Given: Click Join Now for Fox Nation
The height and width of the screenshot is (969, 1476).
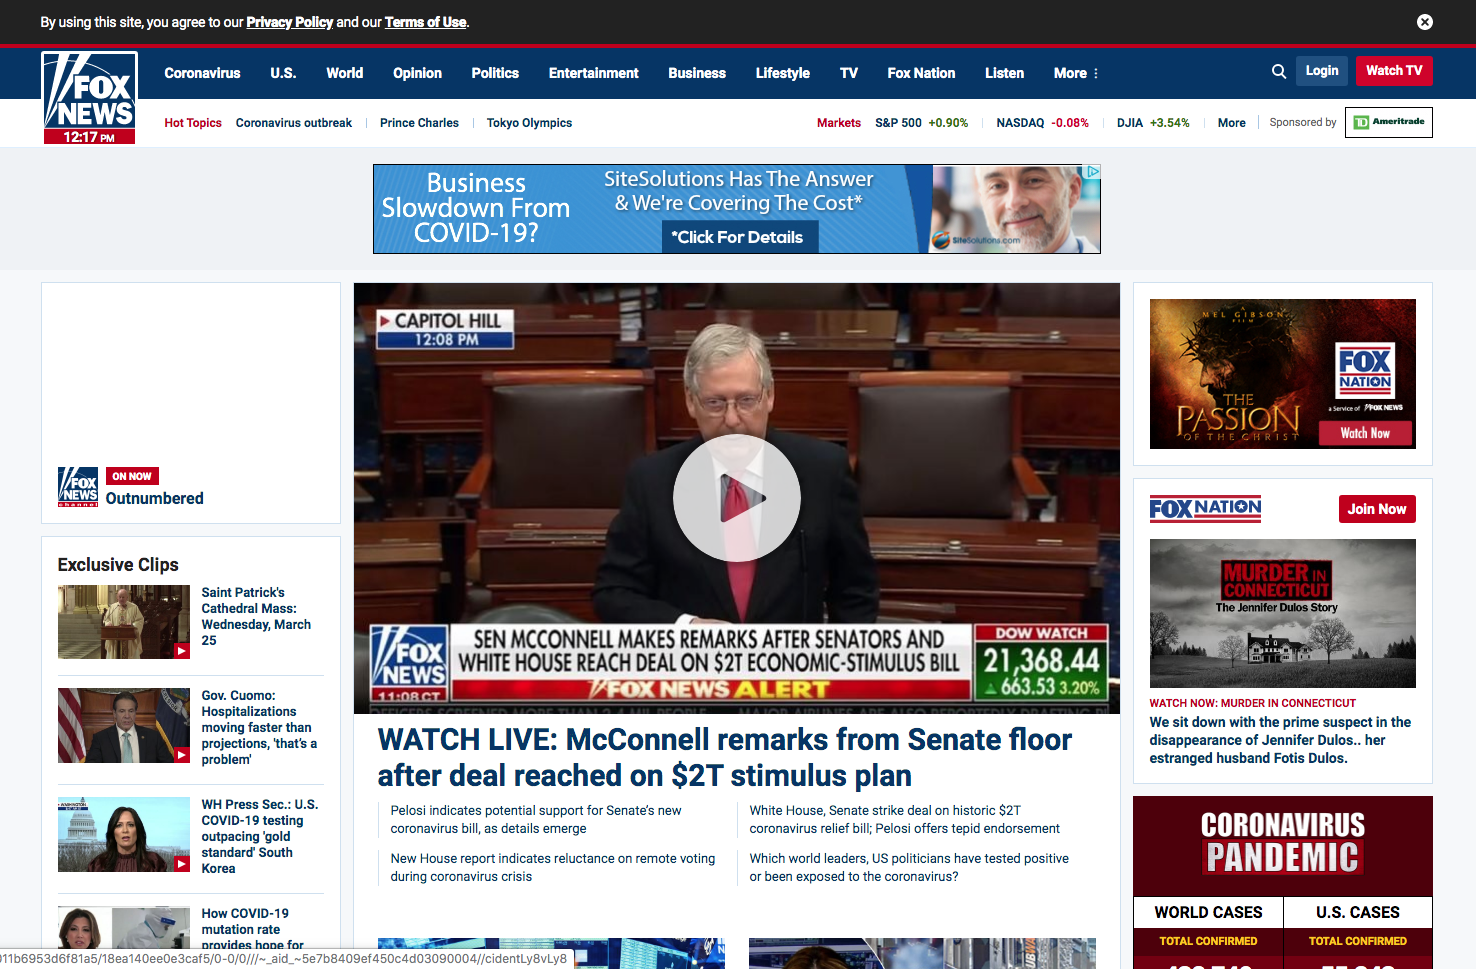Looking at the screenshot, I should 1377,508.
